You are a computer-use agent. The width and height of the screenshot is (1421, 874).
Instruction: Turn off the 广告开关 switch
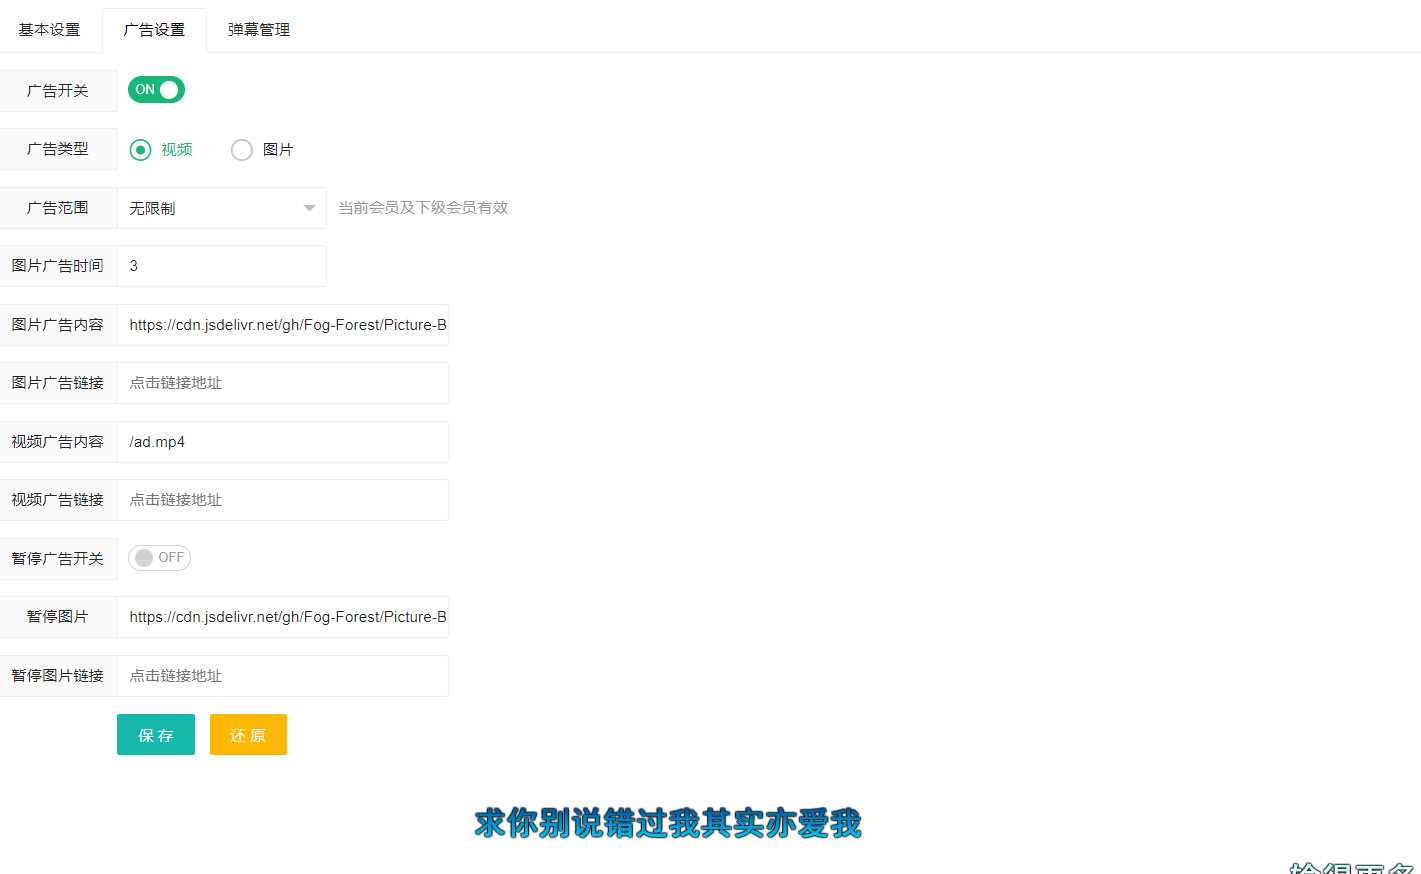(x=155, y=89)
